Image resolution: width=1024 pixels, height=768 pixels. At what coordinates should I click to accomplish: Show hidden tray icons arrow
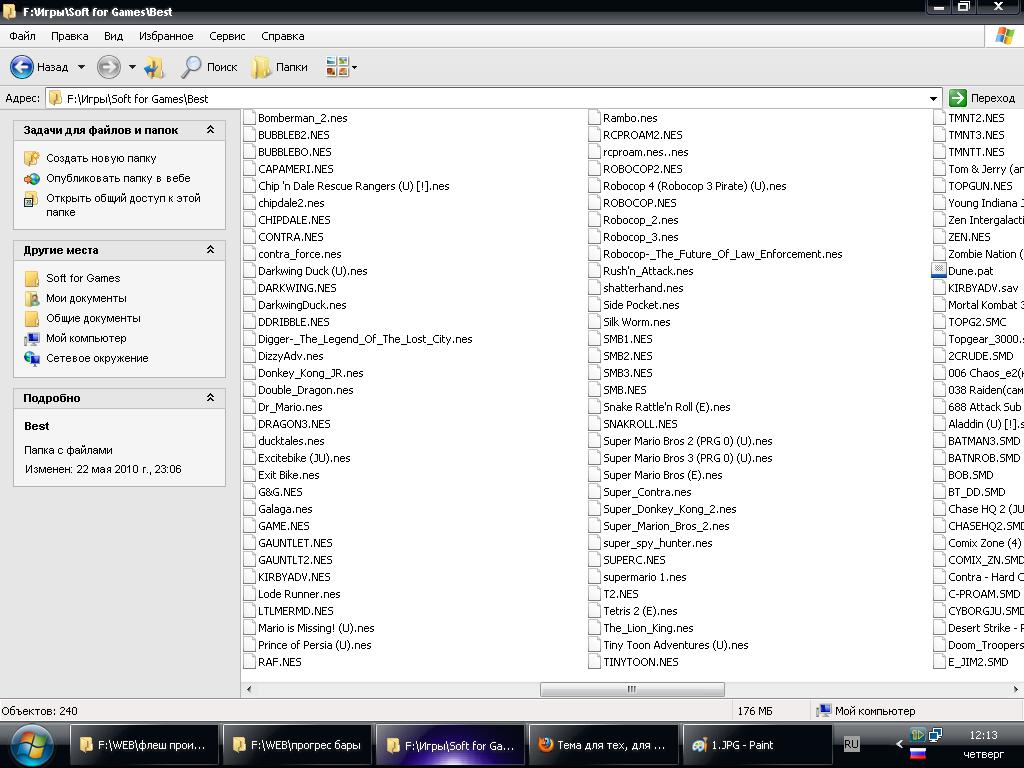tap(899, 744)
